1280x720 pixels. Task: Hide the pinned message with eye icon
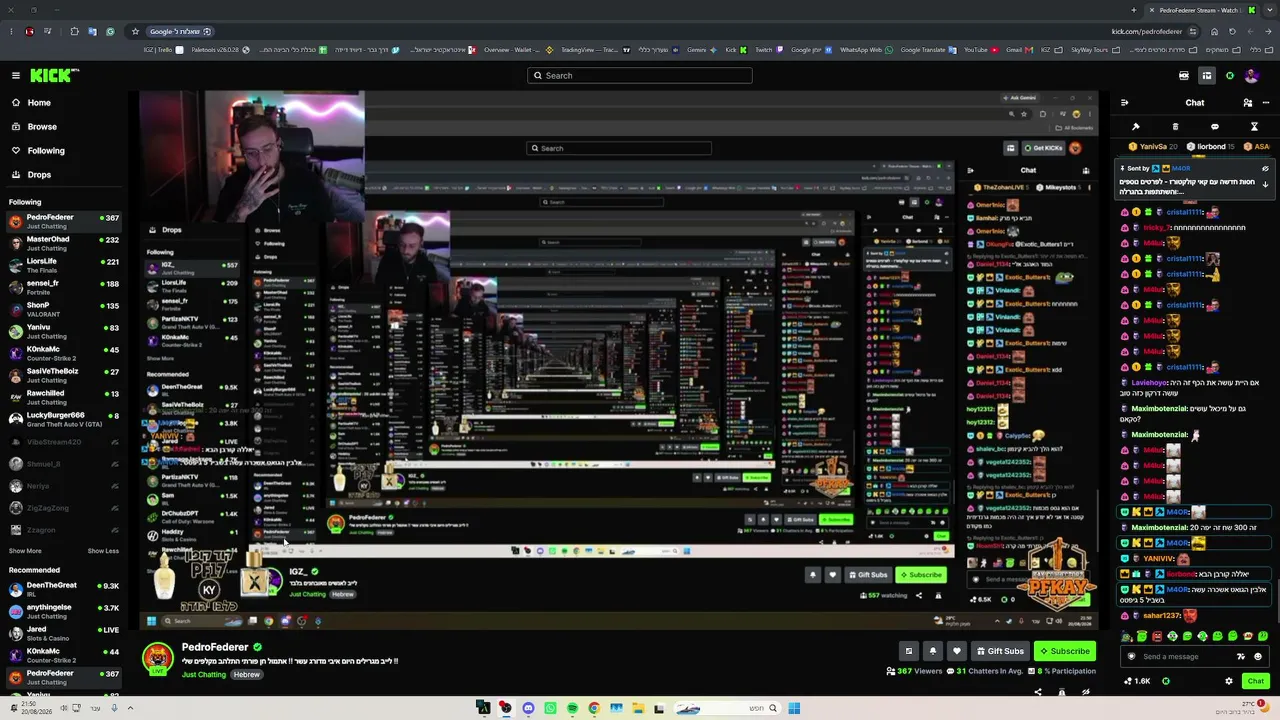[1265, 169]
